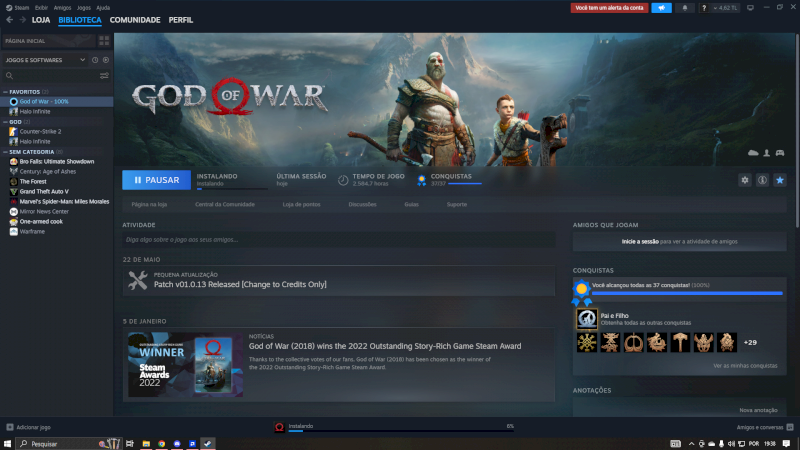Image resolution: width=800 pixels, height=450 pixels.
Task: Open the notifications bell
Action: (685, 8)
